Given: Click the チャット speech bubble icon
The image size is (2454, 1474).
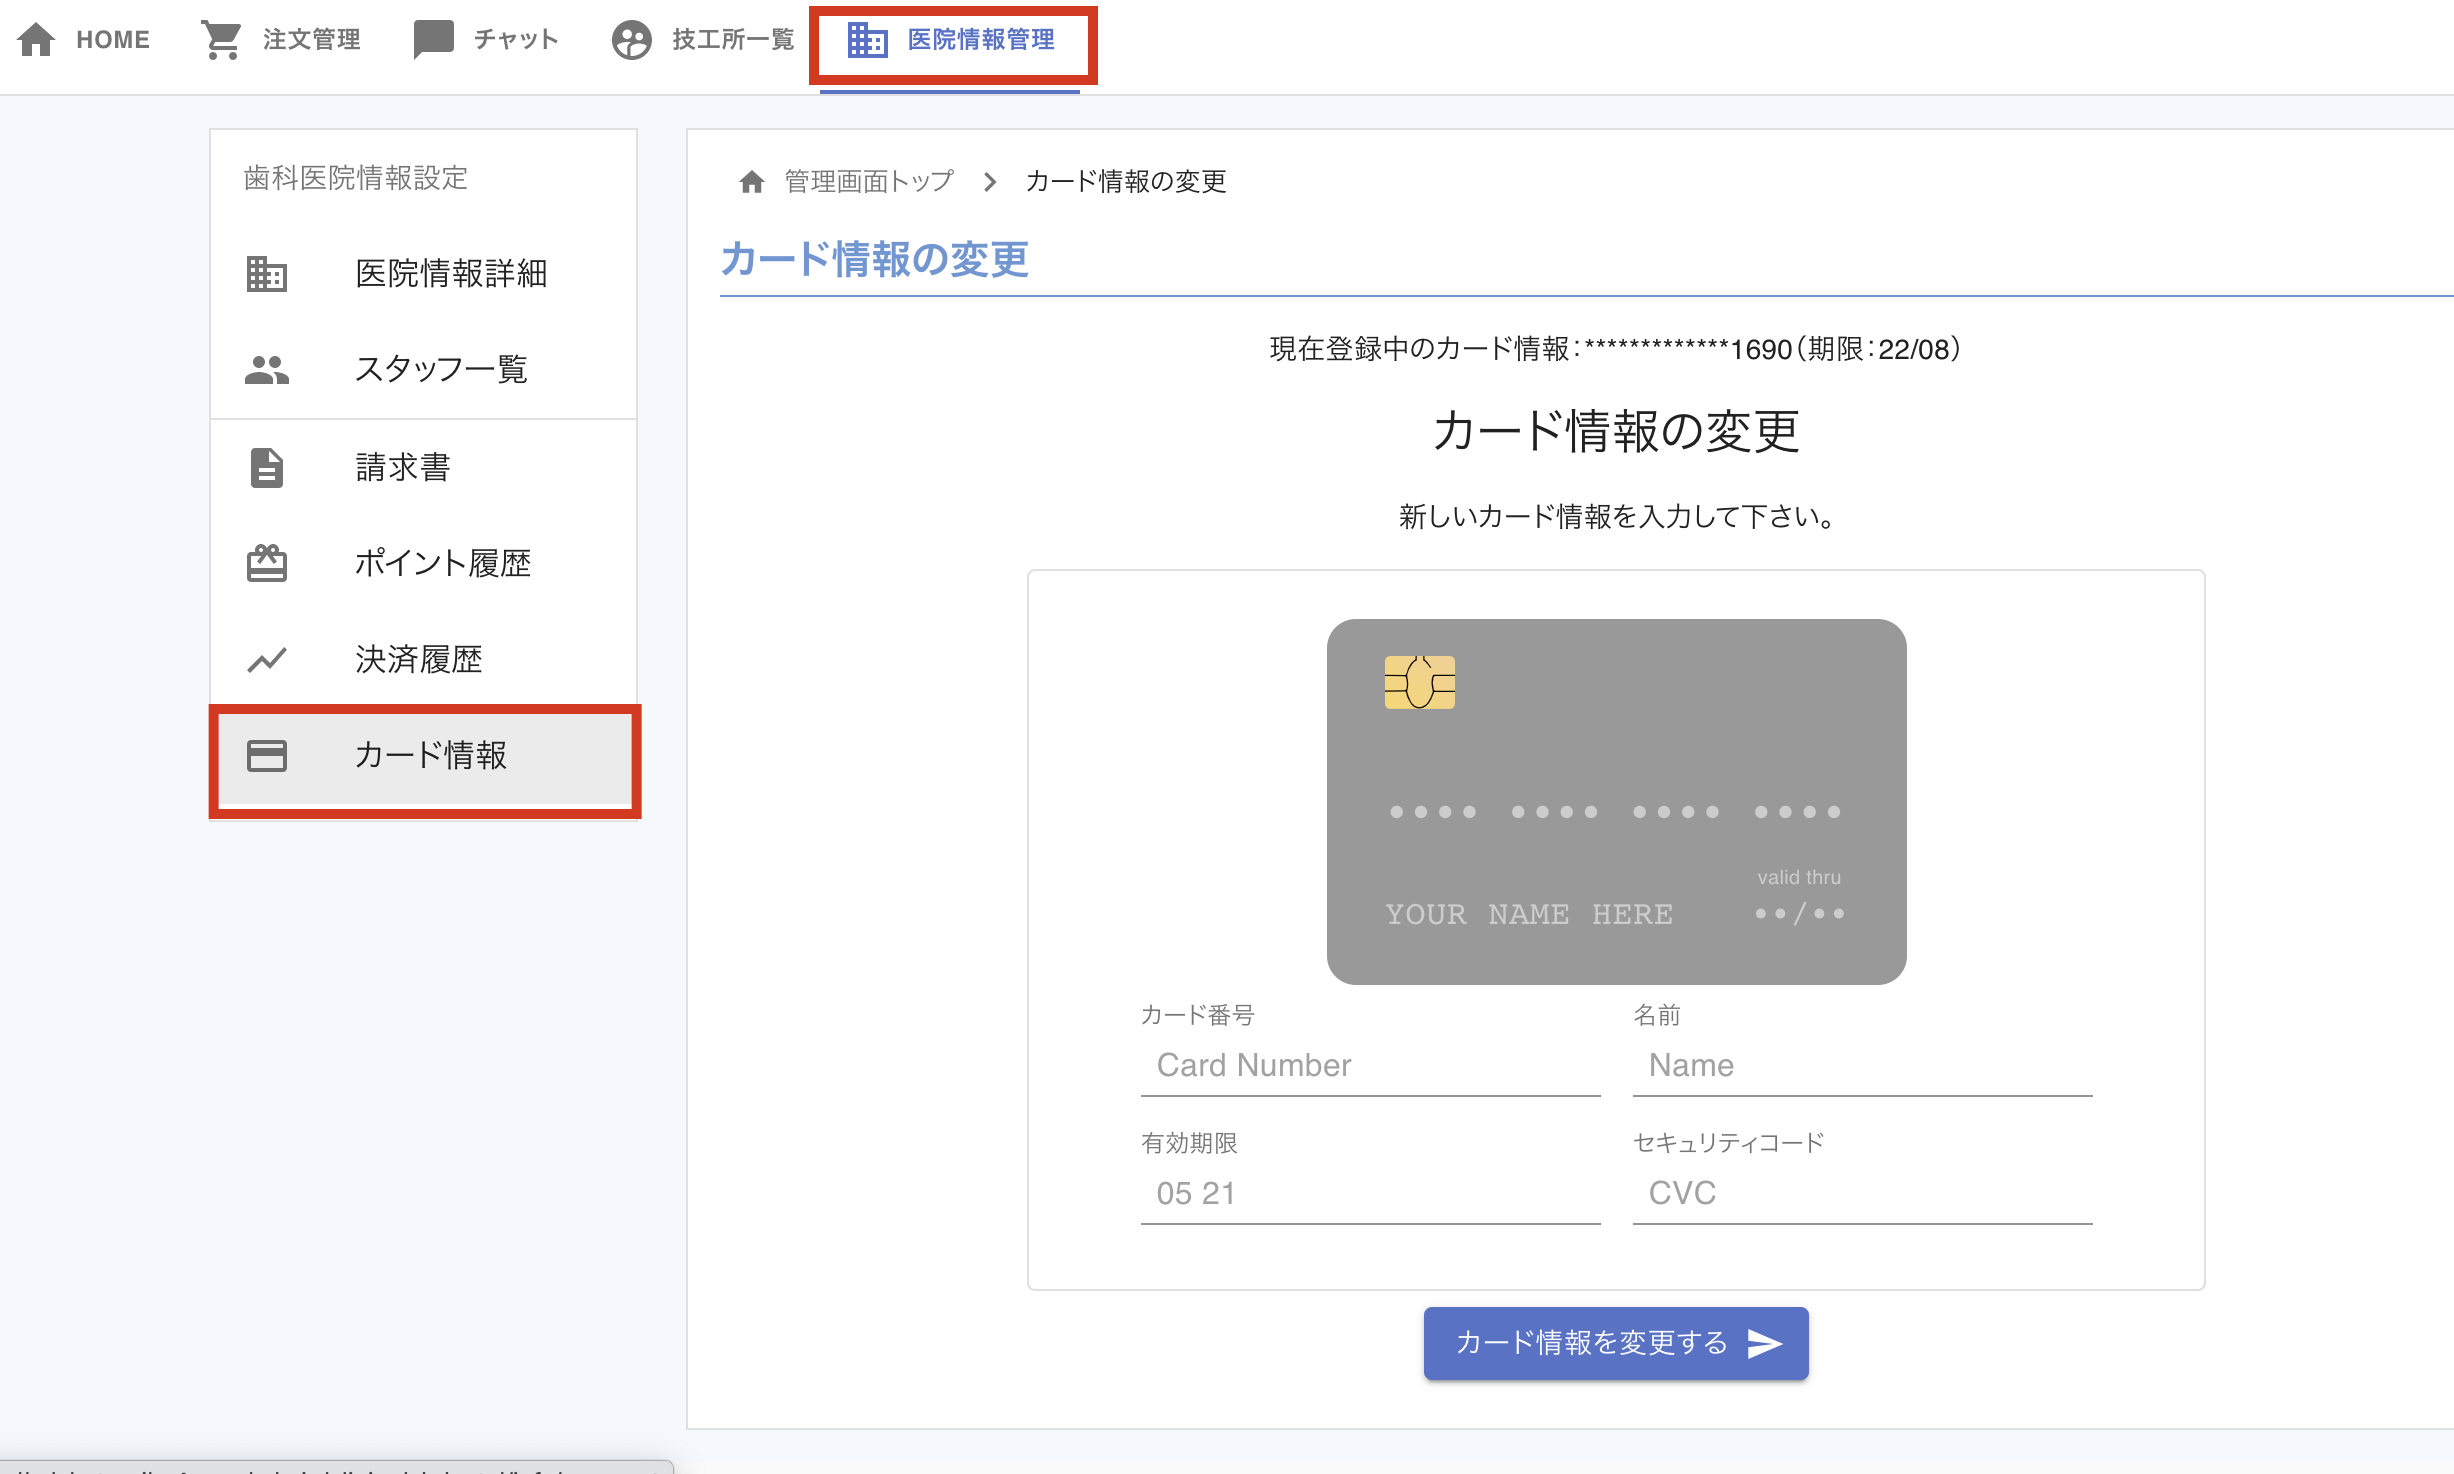Looking at the screenshot, I should tap(433, 40).
